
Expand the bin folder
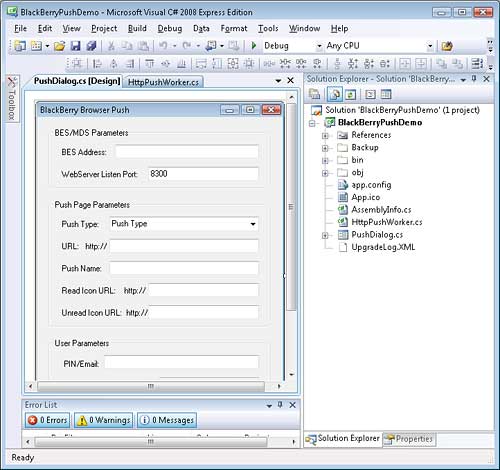[x=325, y=161]
